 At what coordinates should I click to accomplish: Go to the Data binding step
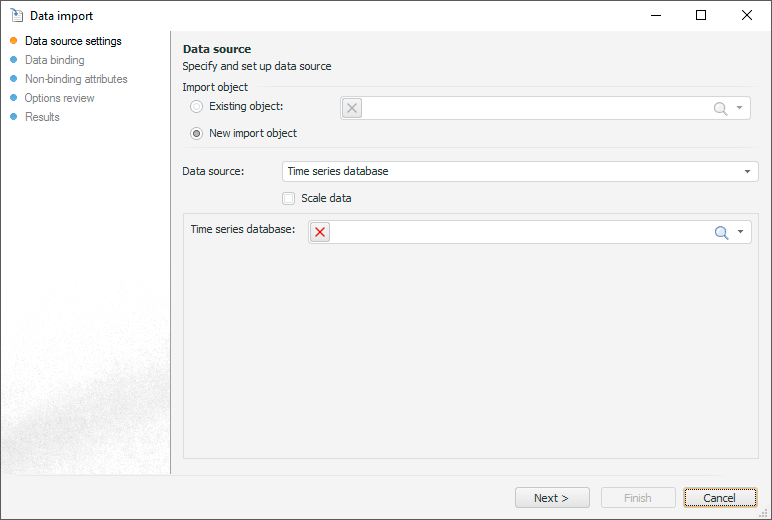pyautogui.click(x=55, y=60)
